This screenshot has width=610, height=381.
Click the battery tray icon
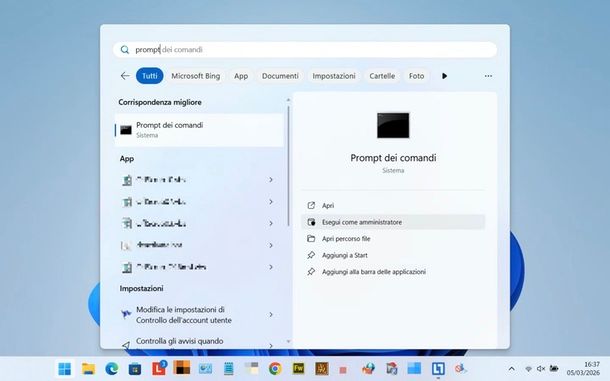(x=554, y=369)
